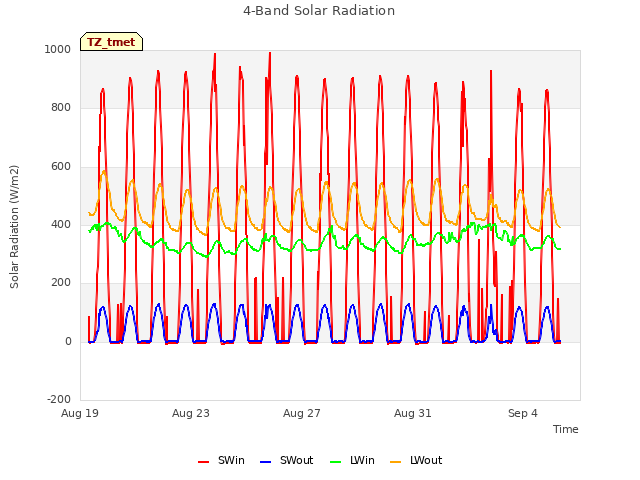Click the chart title 4-Band Solar Radiation
The width and height of the screenshot is (640, 480).
point(319,11)
